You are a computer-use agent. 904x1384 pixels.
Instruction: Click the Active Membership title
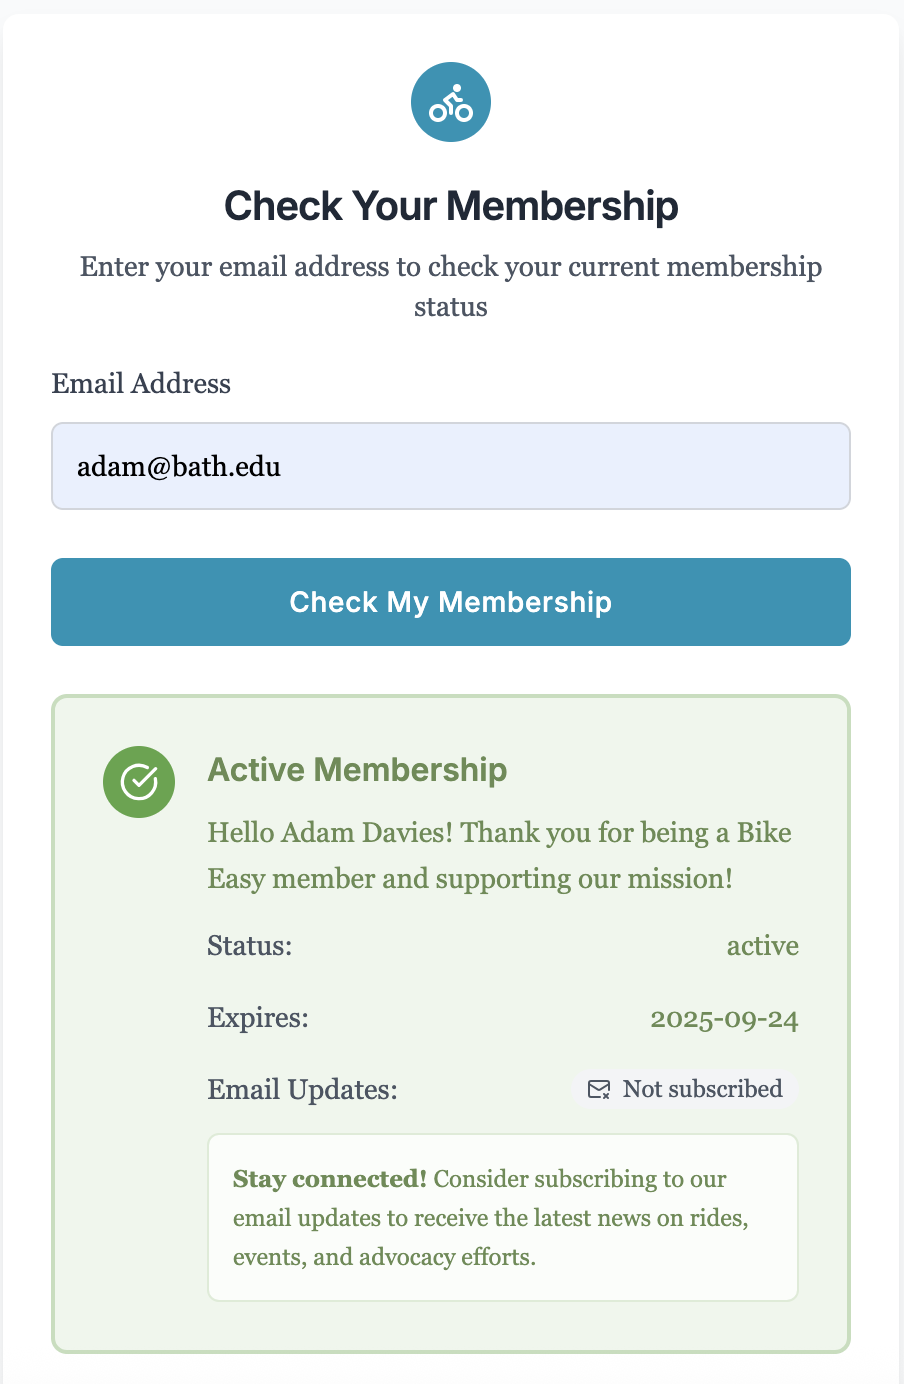357,769
